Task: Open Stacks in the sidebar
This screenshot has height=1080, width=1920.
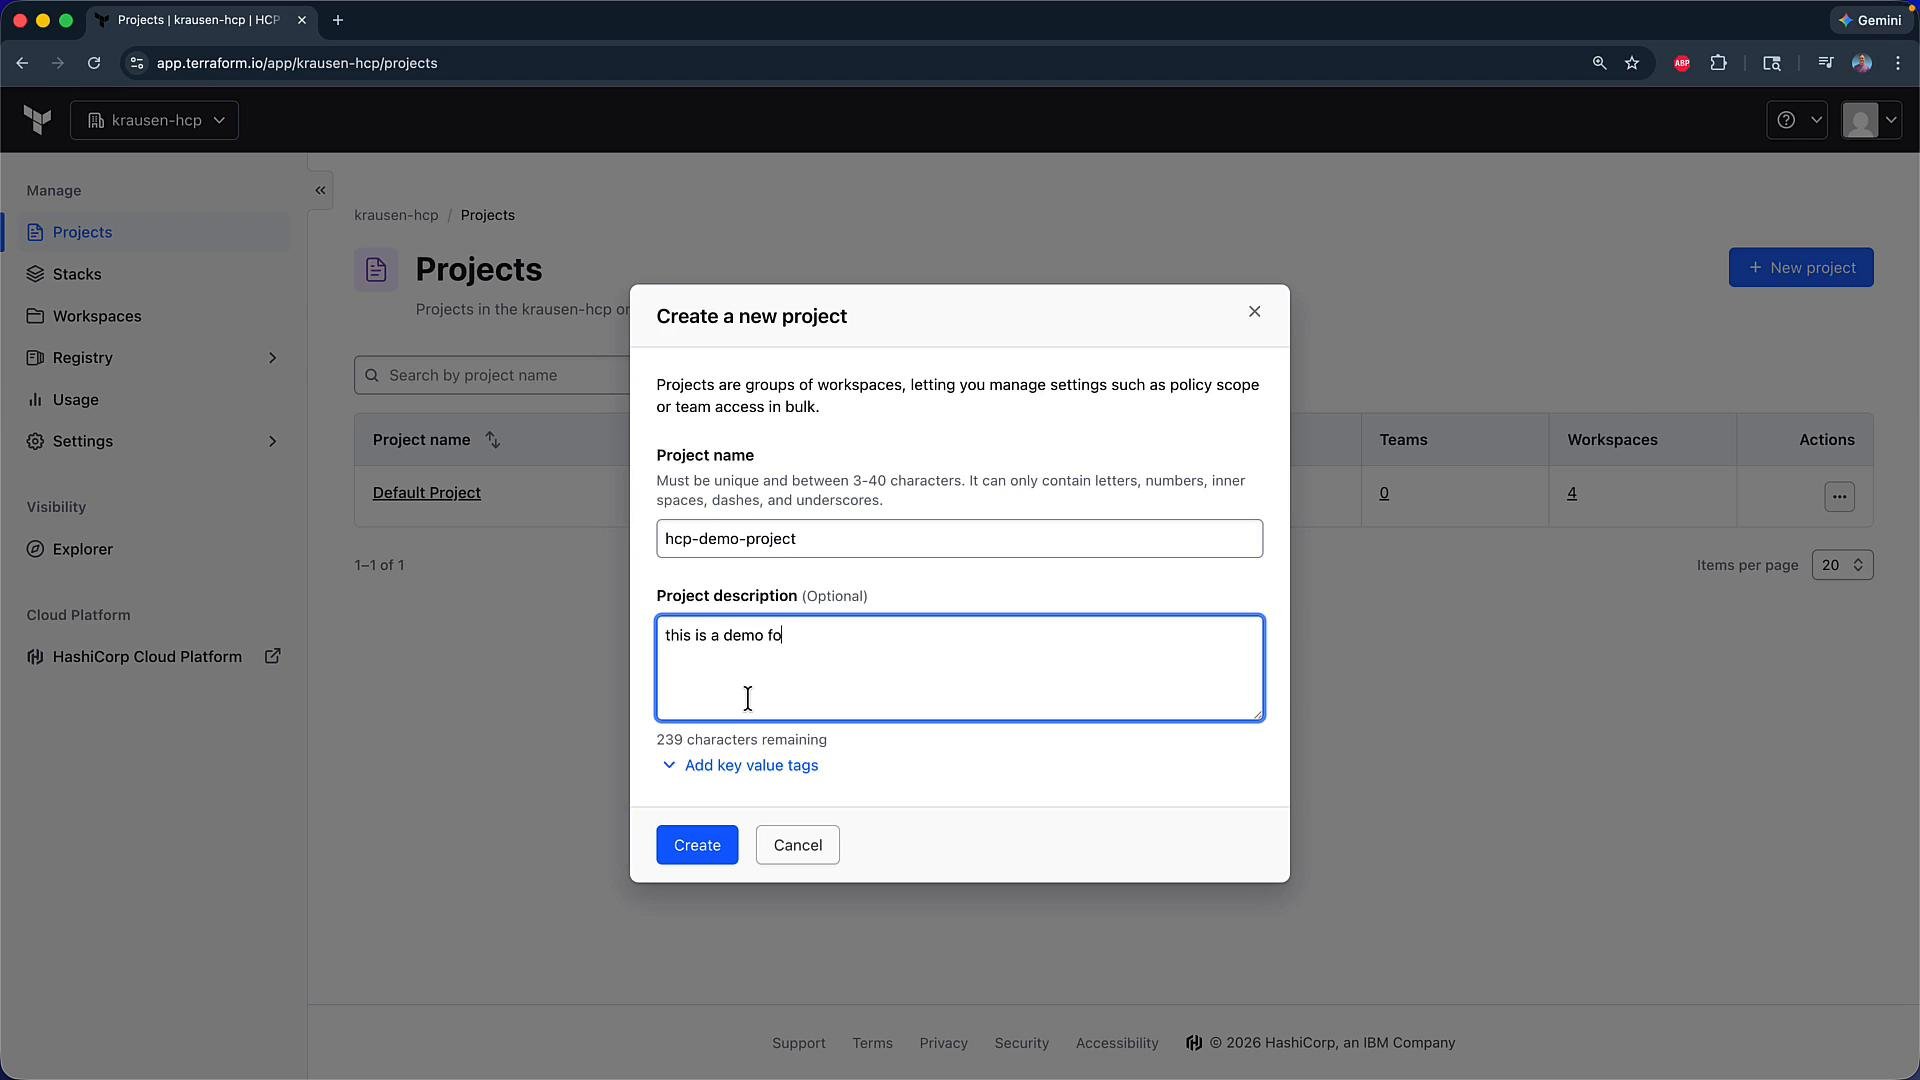Action: click(155, 274)
